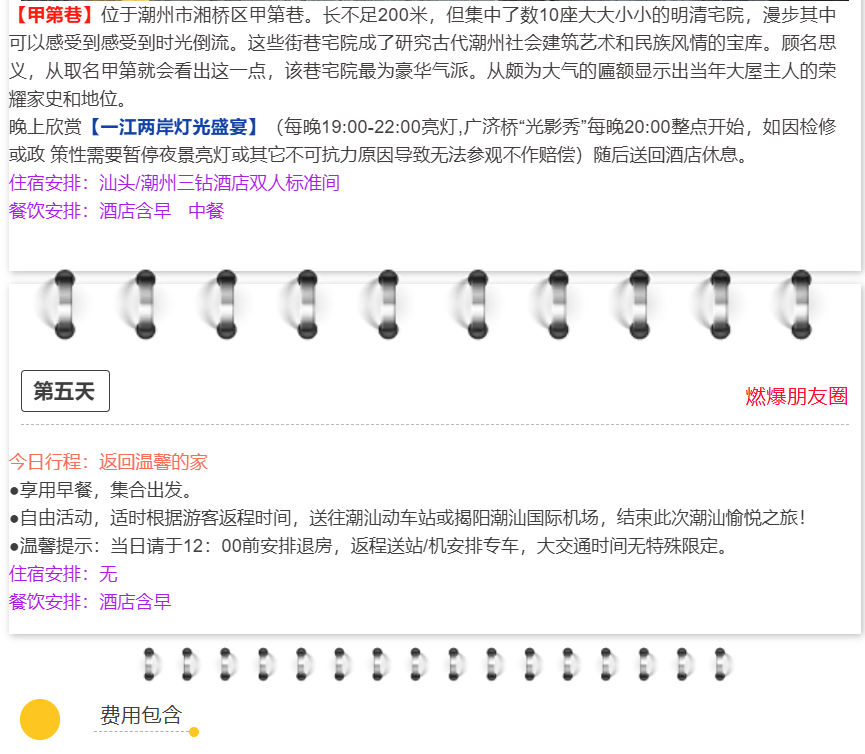Viewport: 865px width, 754px height.
Task: Click the red 燃爆朋友圈 text
Action: [x=796, y=396]
